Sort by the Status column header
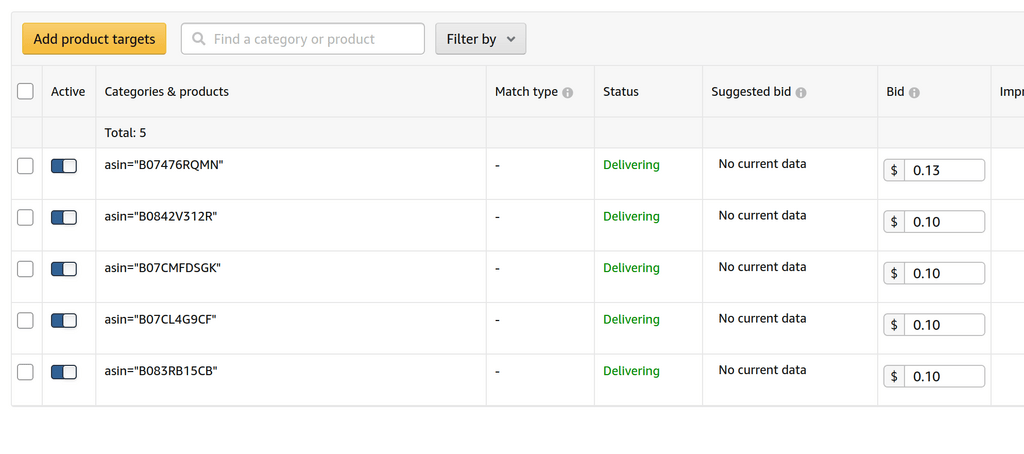The height and width of the screenshot is (454, 1024). coord(620,91)
